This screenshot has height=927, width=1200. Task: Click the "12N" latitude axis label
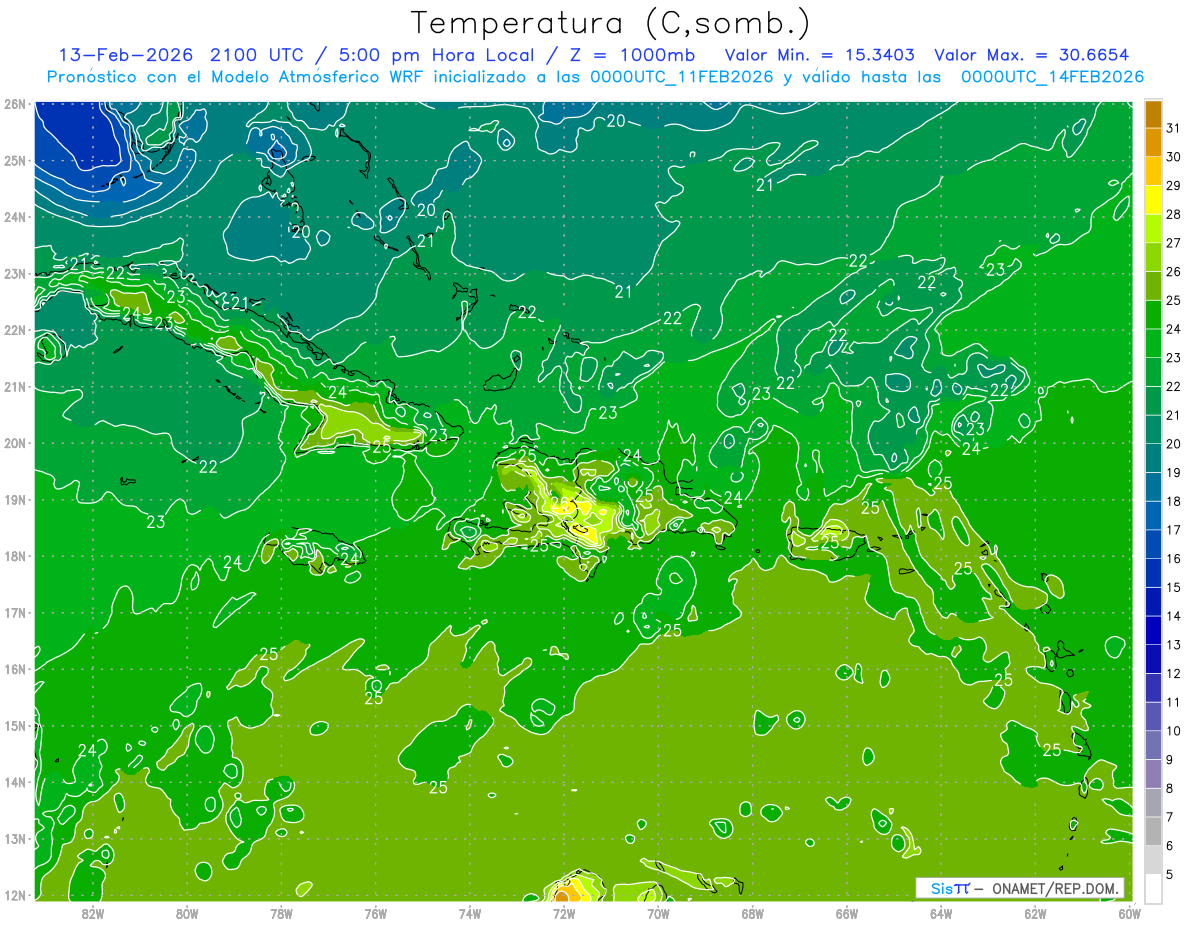tap(14, 895)
